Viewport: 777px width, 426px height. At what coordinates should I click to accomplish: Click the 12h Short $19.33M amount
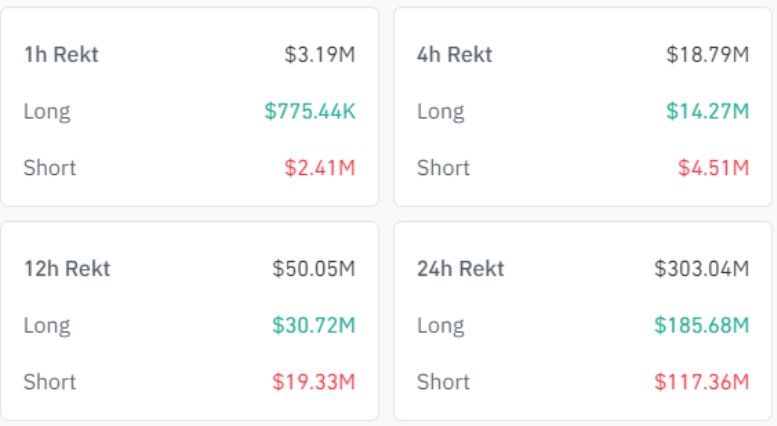click(314, 381)
